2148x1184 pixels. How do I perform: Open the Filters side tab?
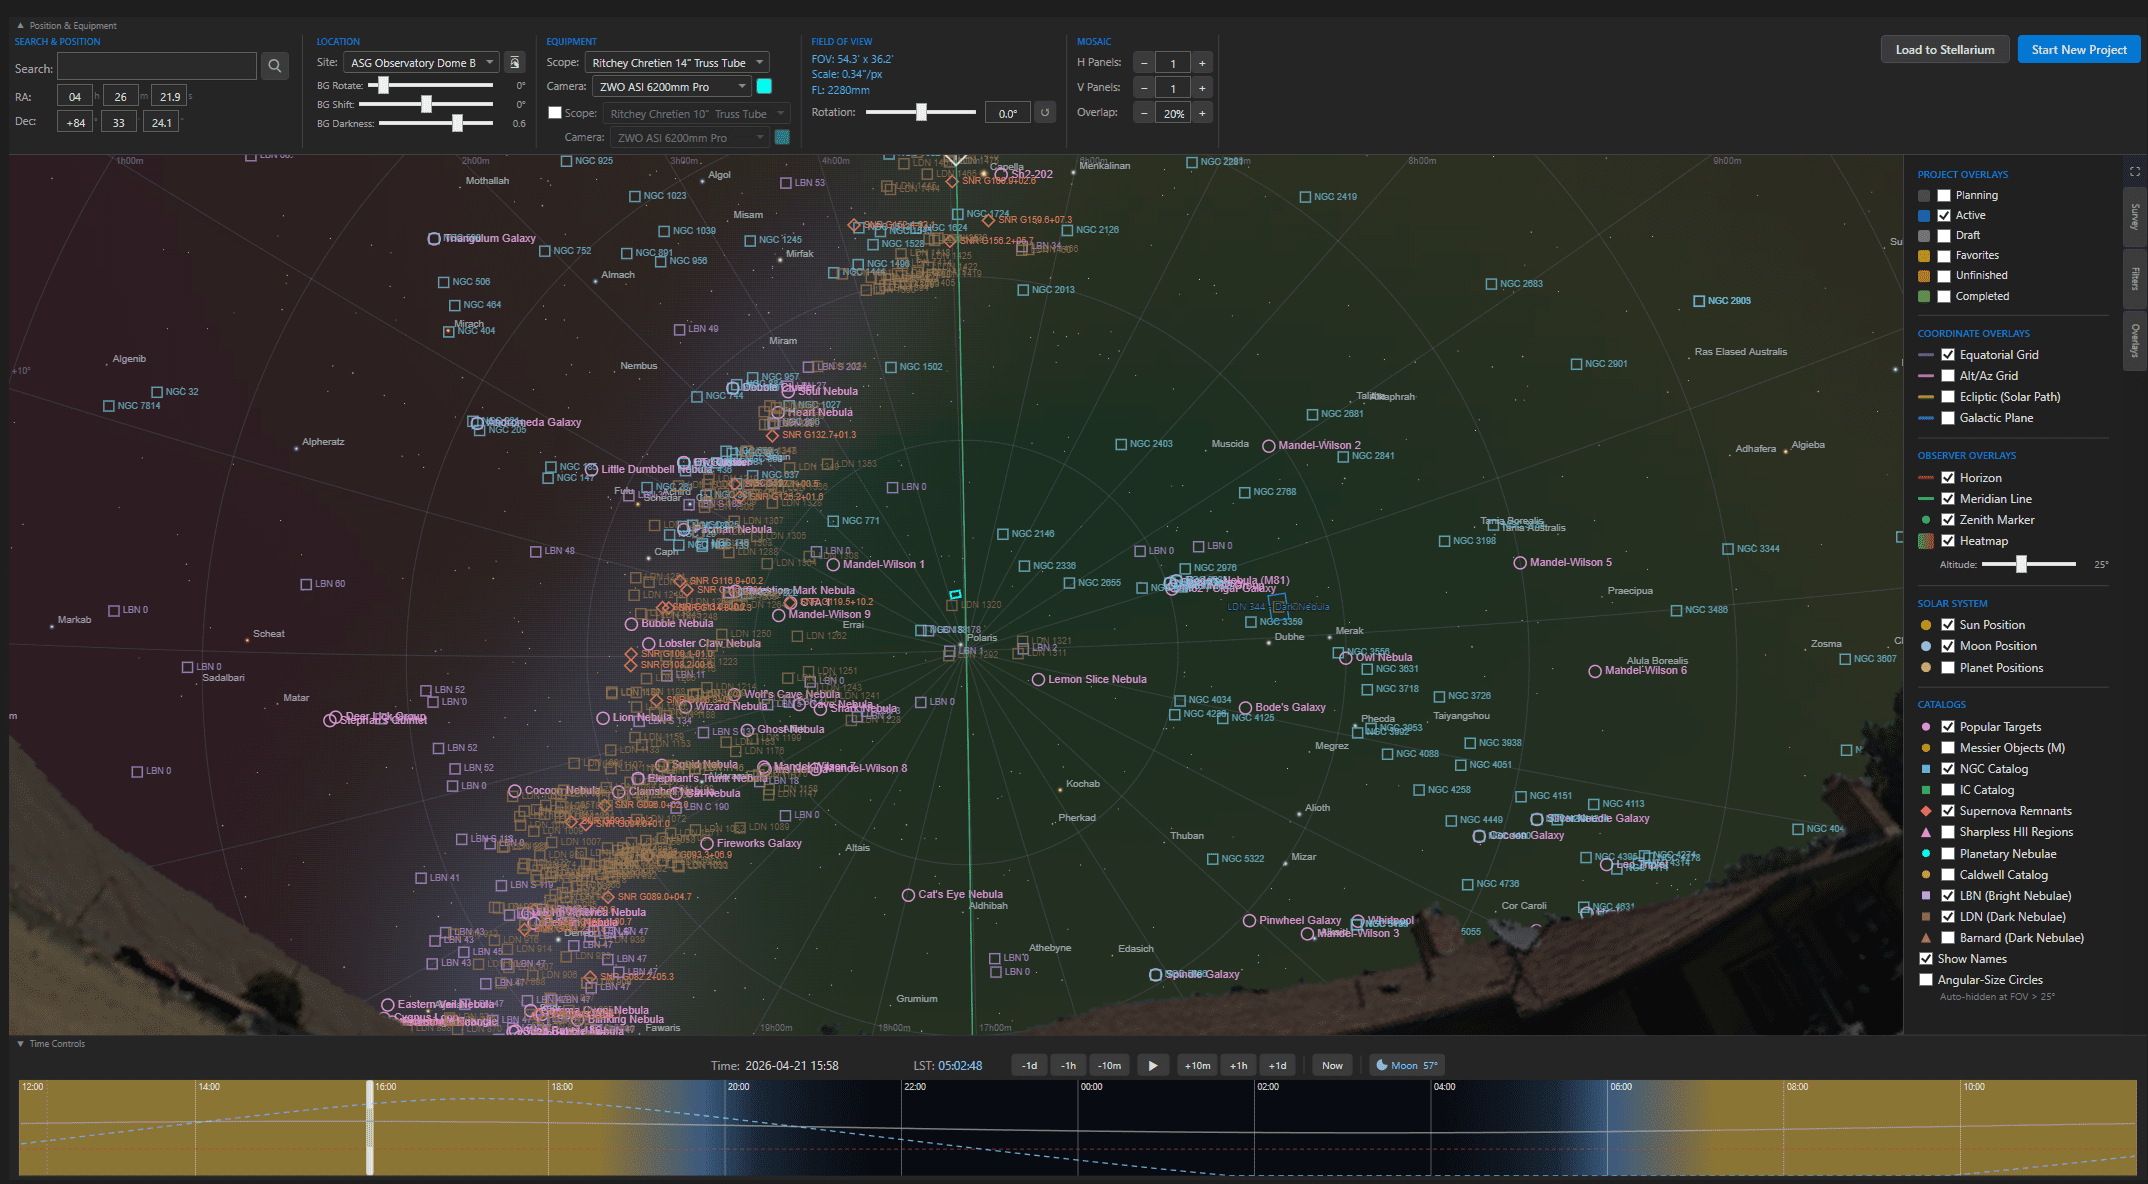pyautogui.click(x=2135, y=279)
